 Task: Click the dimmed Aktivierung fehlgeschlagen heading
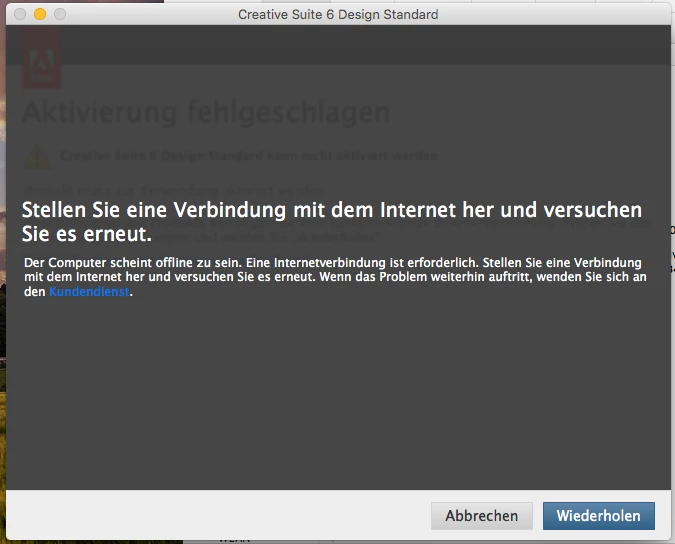[x=206, y=112]
